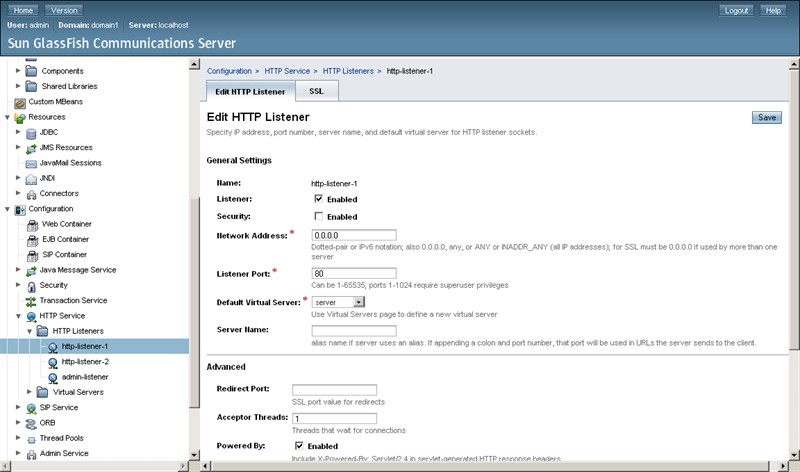Click the HTTP Service globe icon
The height and width of the screenshot is (472, 800).
[x=31, y=316]
